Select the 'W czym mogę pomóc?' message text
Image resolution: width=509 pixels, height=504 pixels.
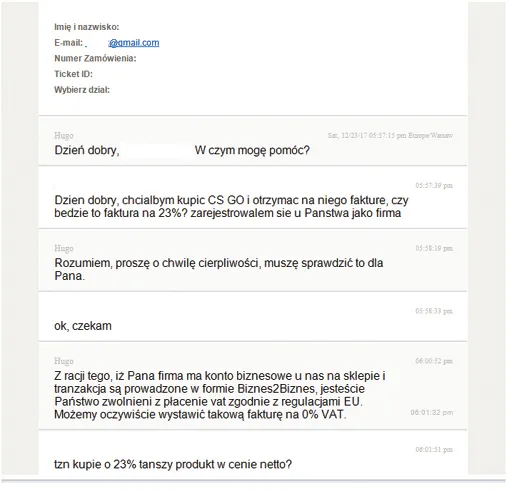[252, 150]
